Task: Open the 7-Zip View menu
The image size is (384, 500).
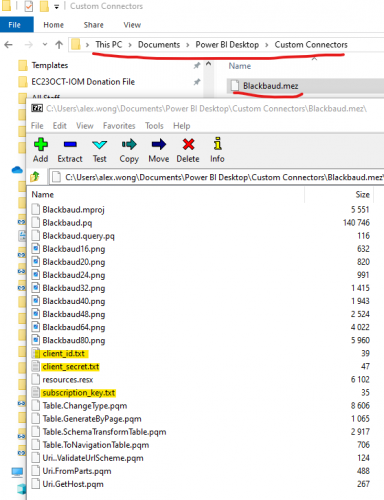Action: click(x=85, y=126)
